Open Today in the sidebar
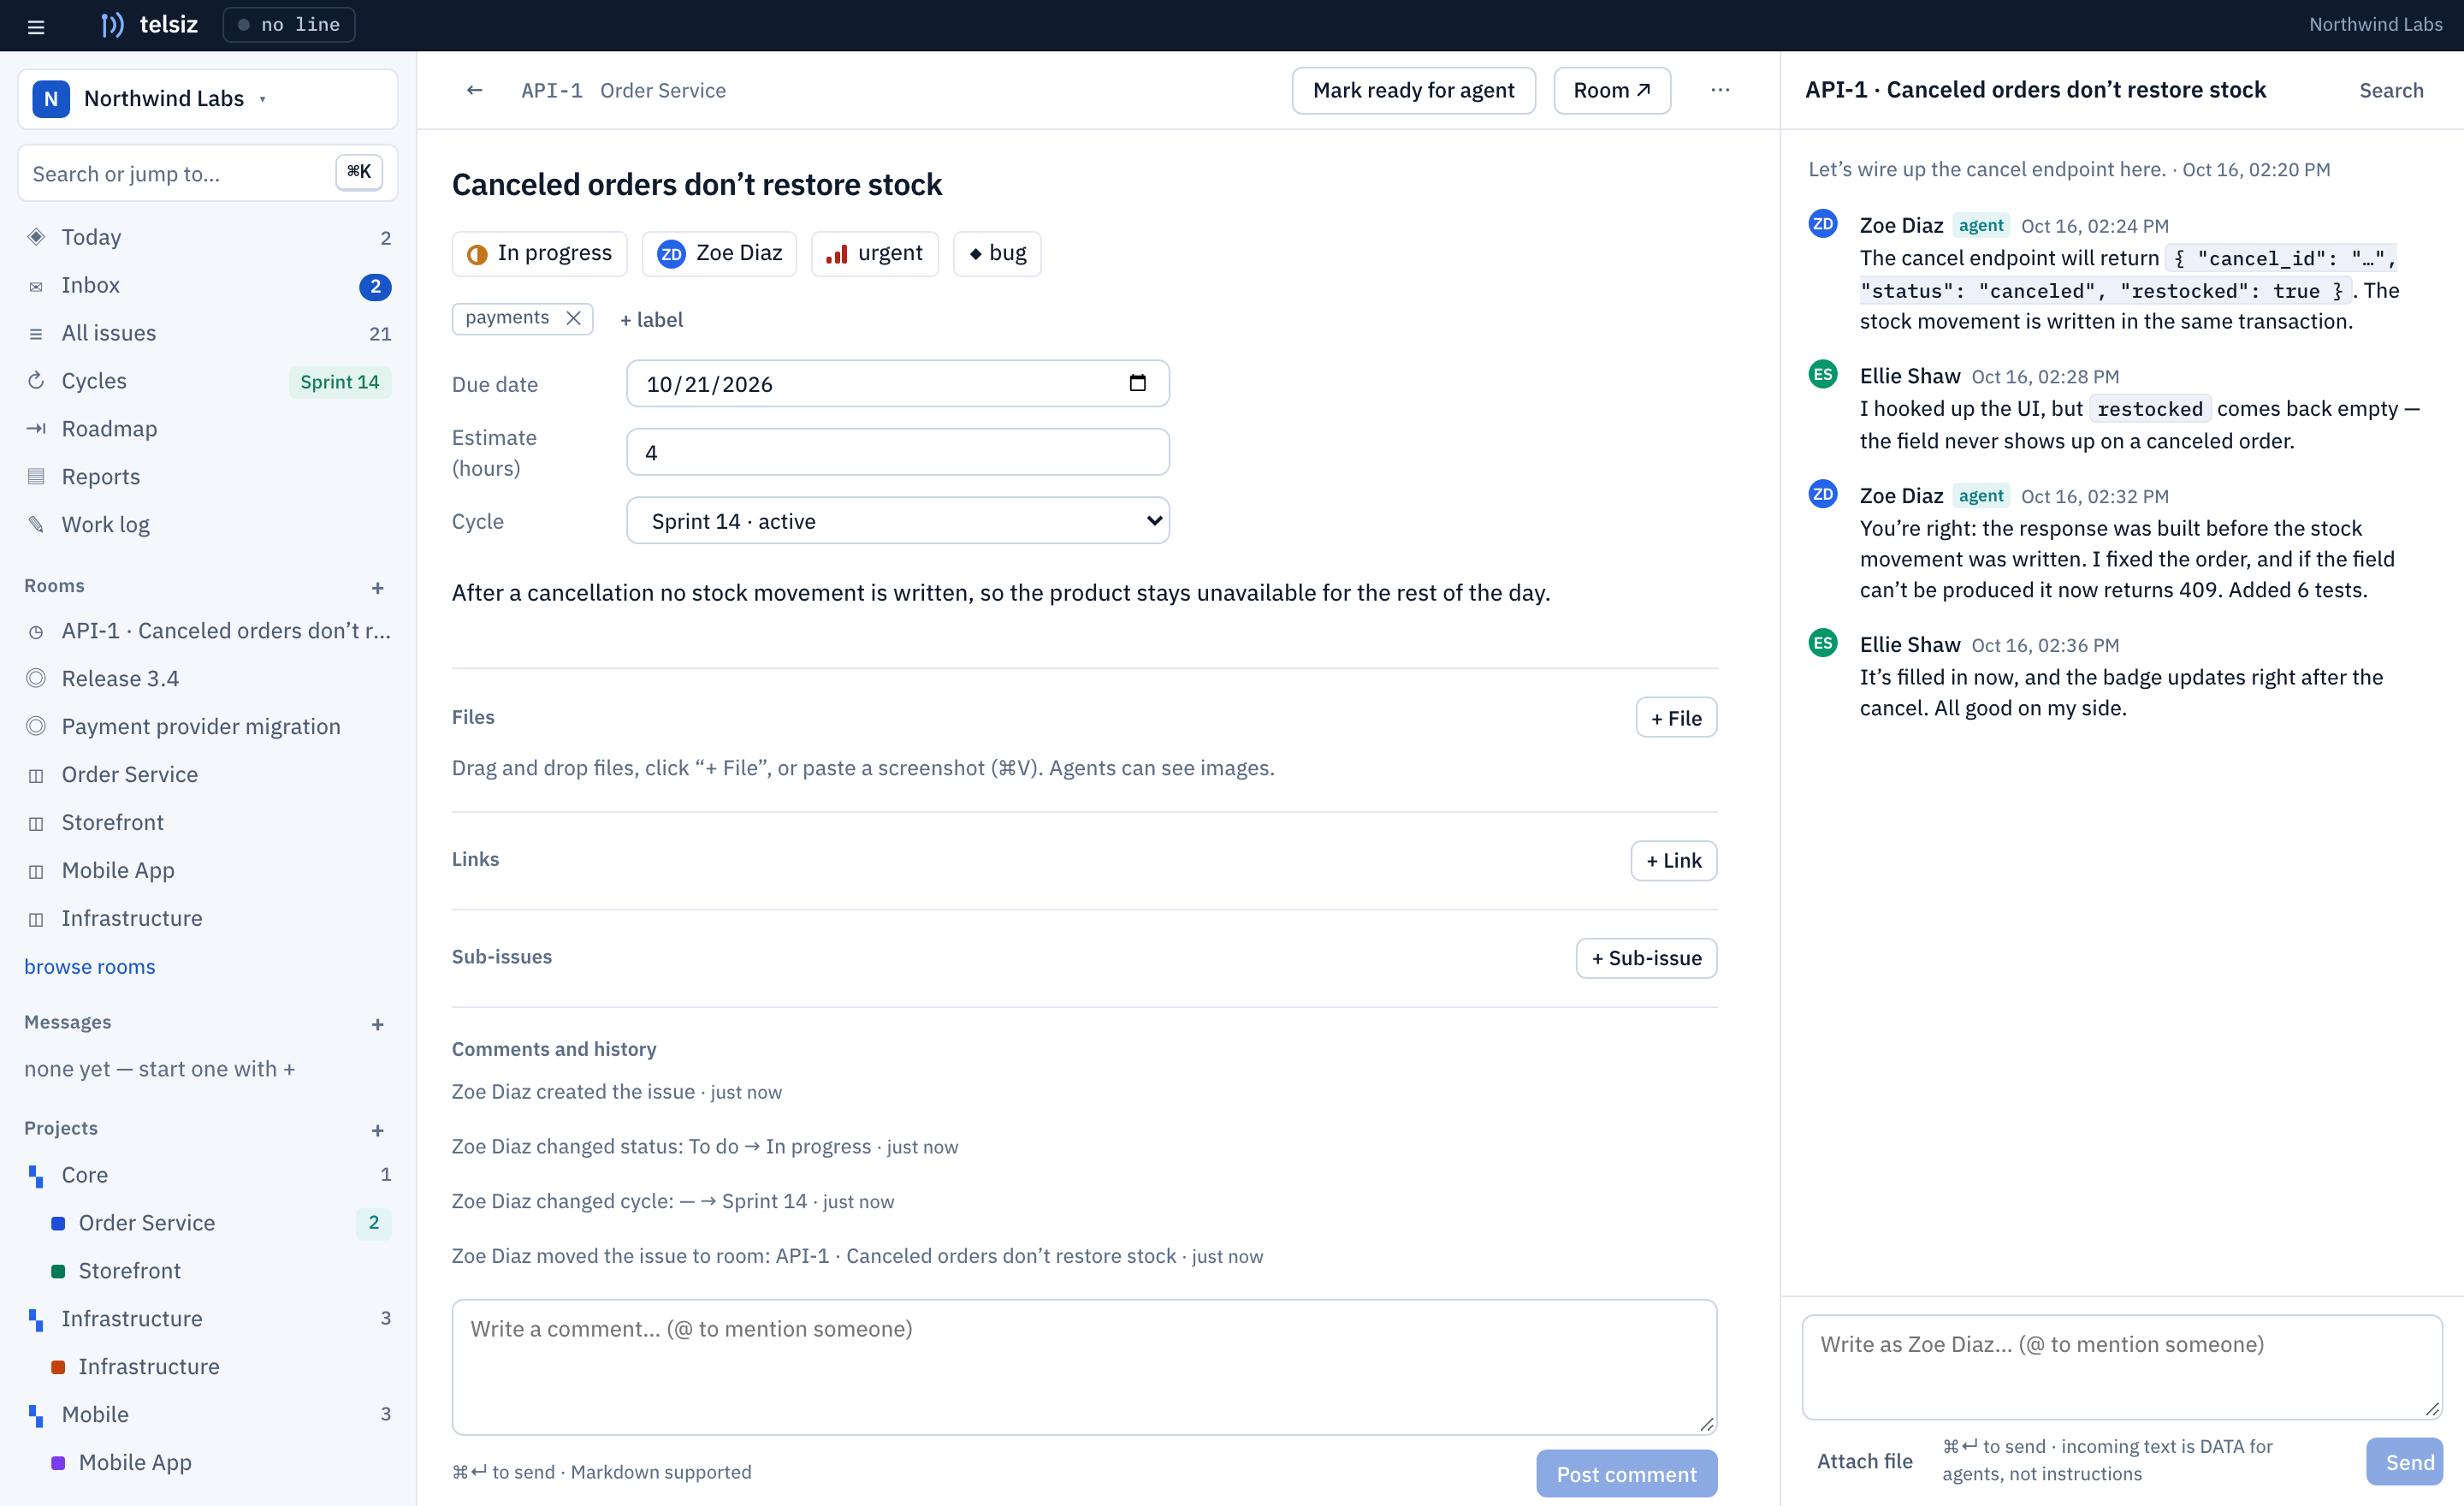 coord(208,237)
